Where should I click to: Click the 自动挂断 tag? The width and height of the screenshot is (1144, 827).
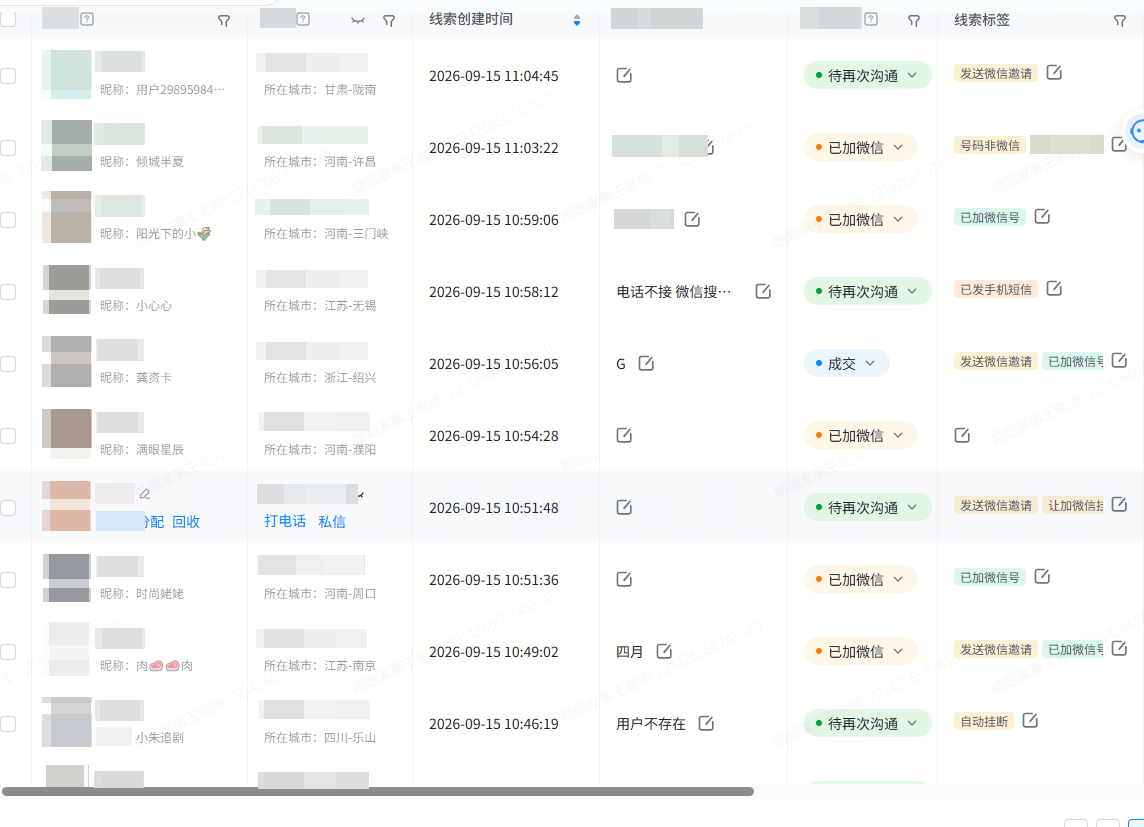pos(984,721)
